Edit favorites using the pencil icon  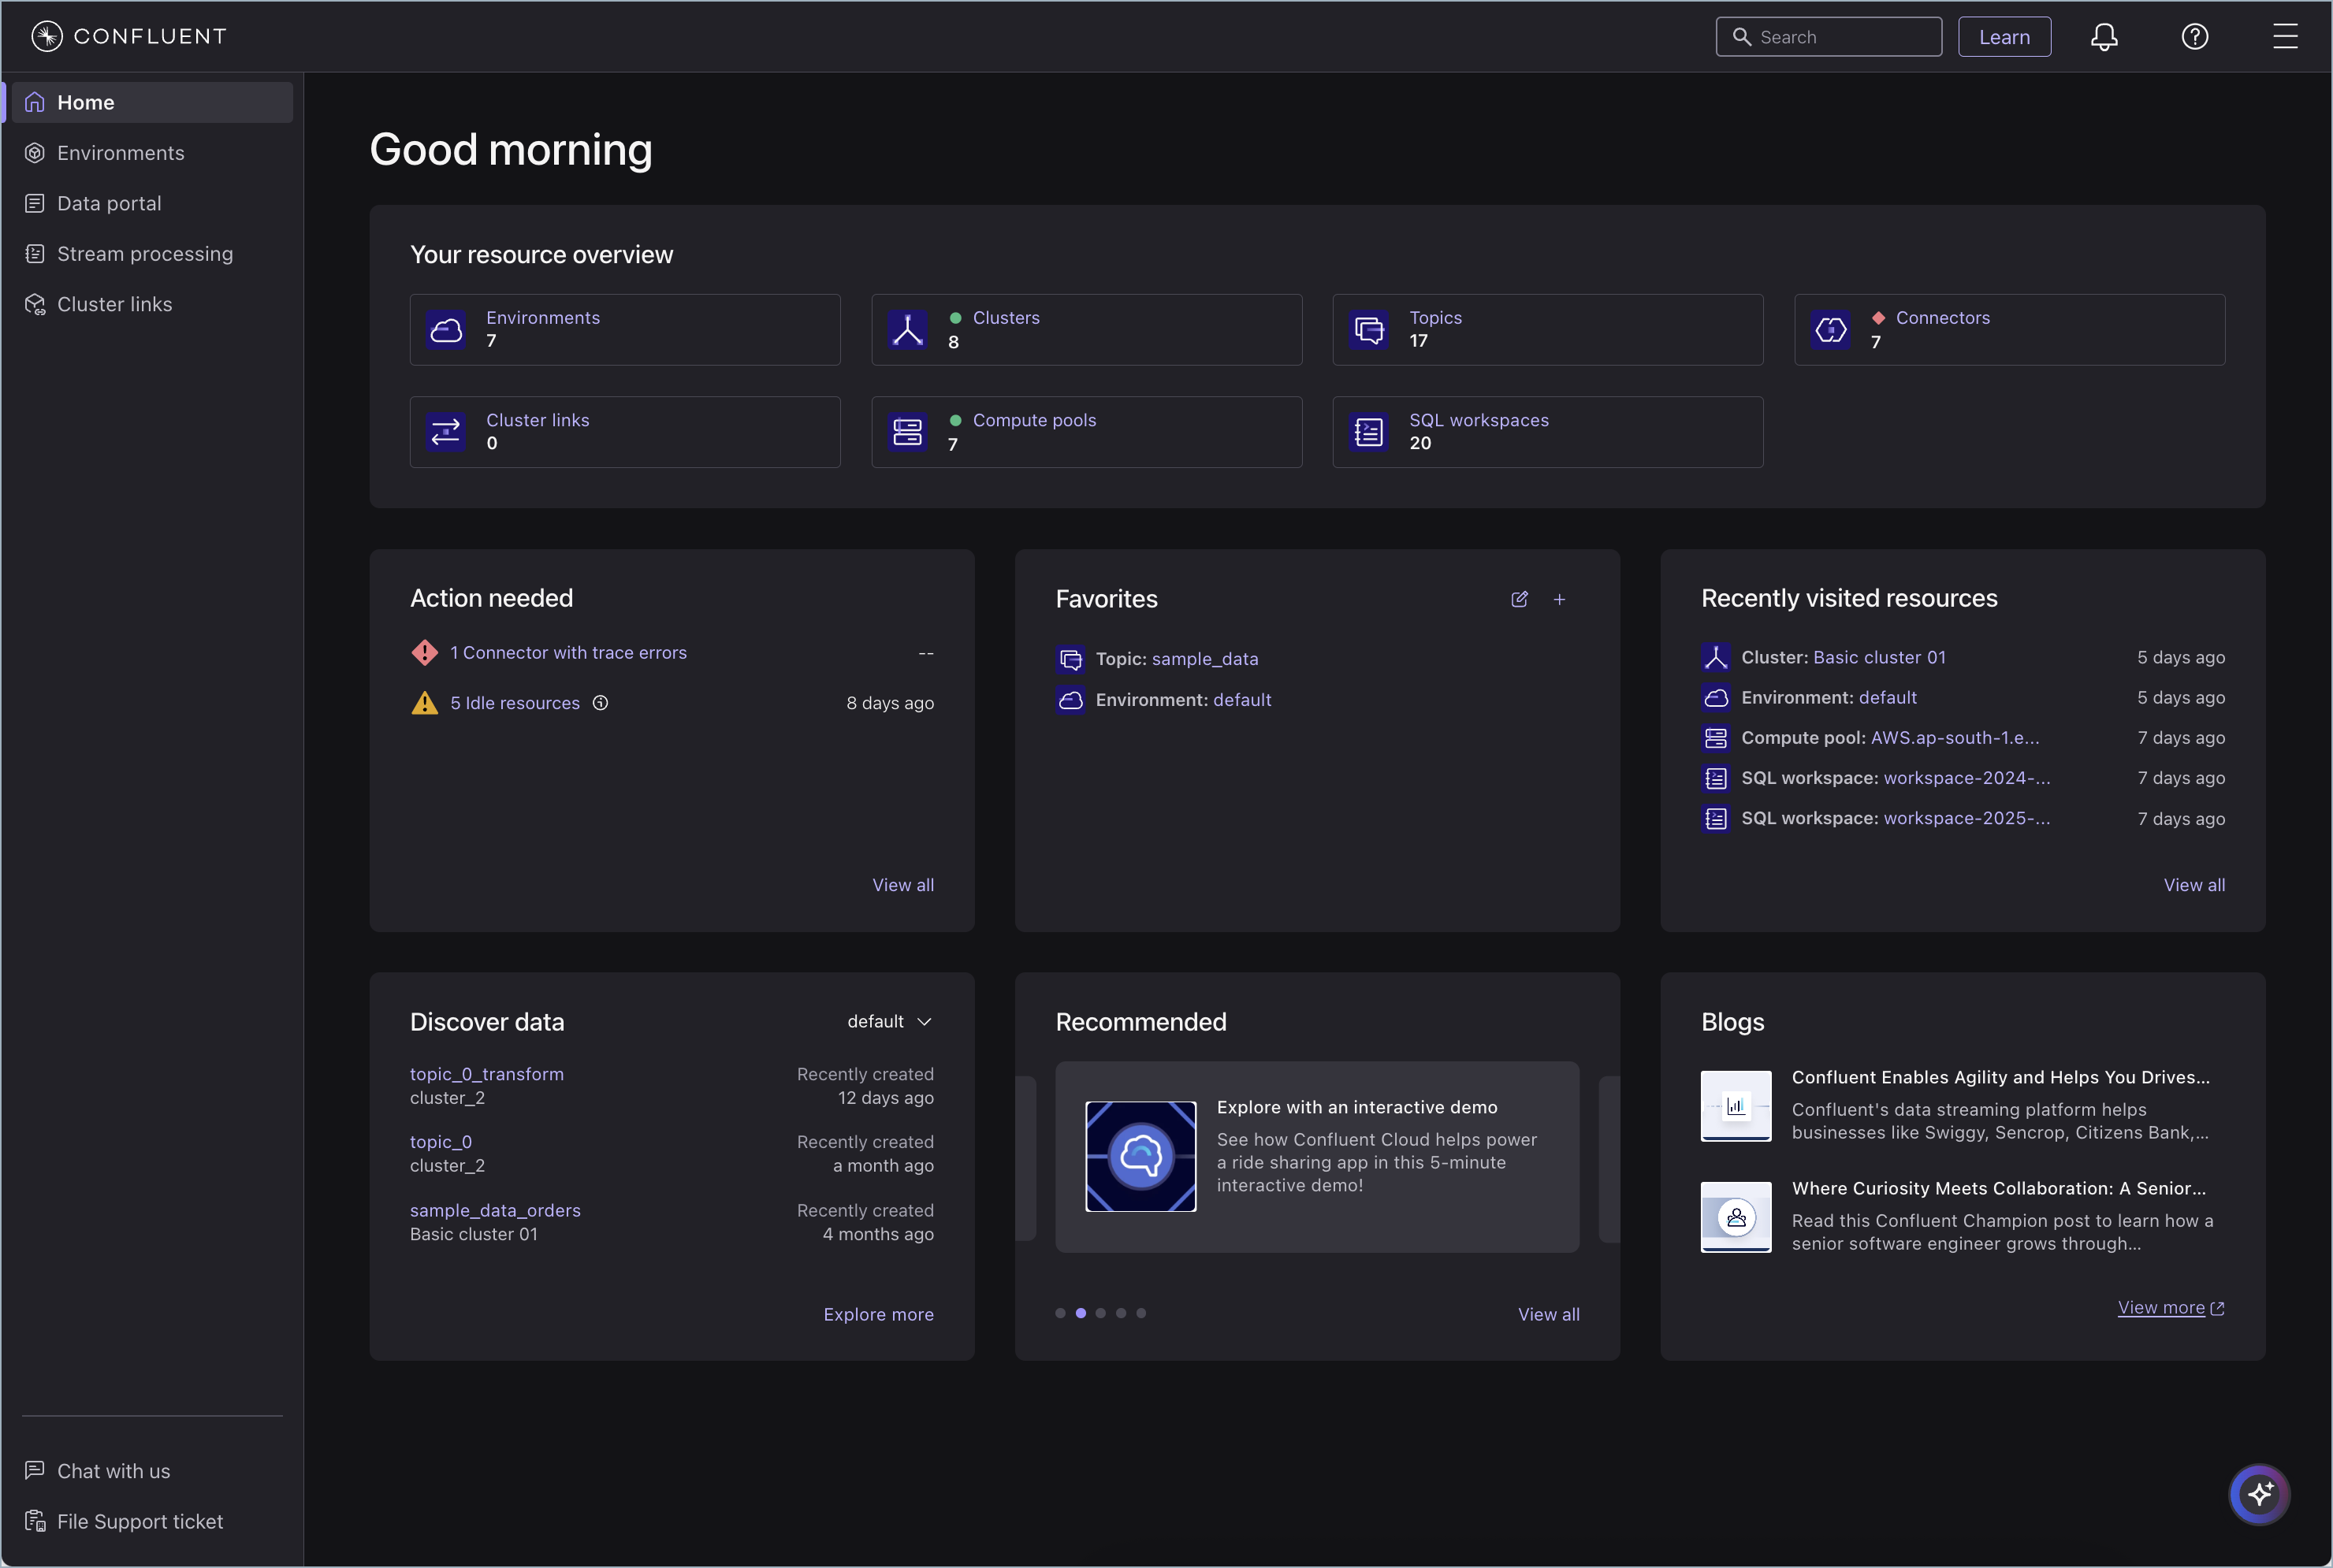pos(1519,600)
